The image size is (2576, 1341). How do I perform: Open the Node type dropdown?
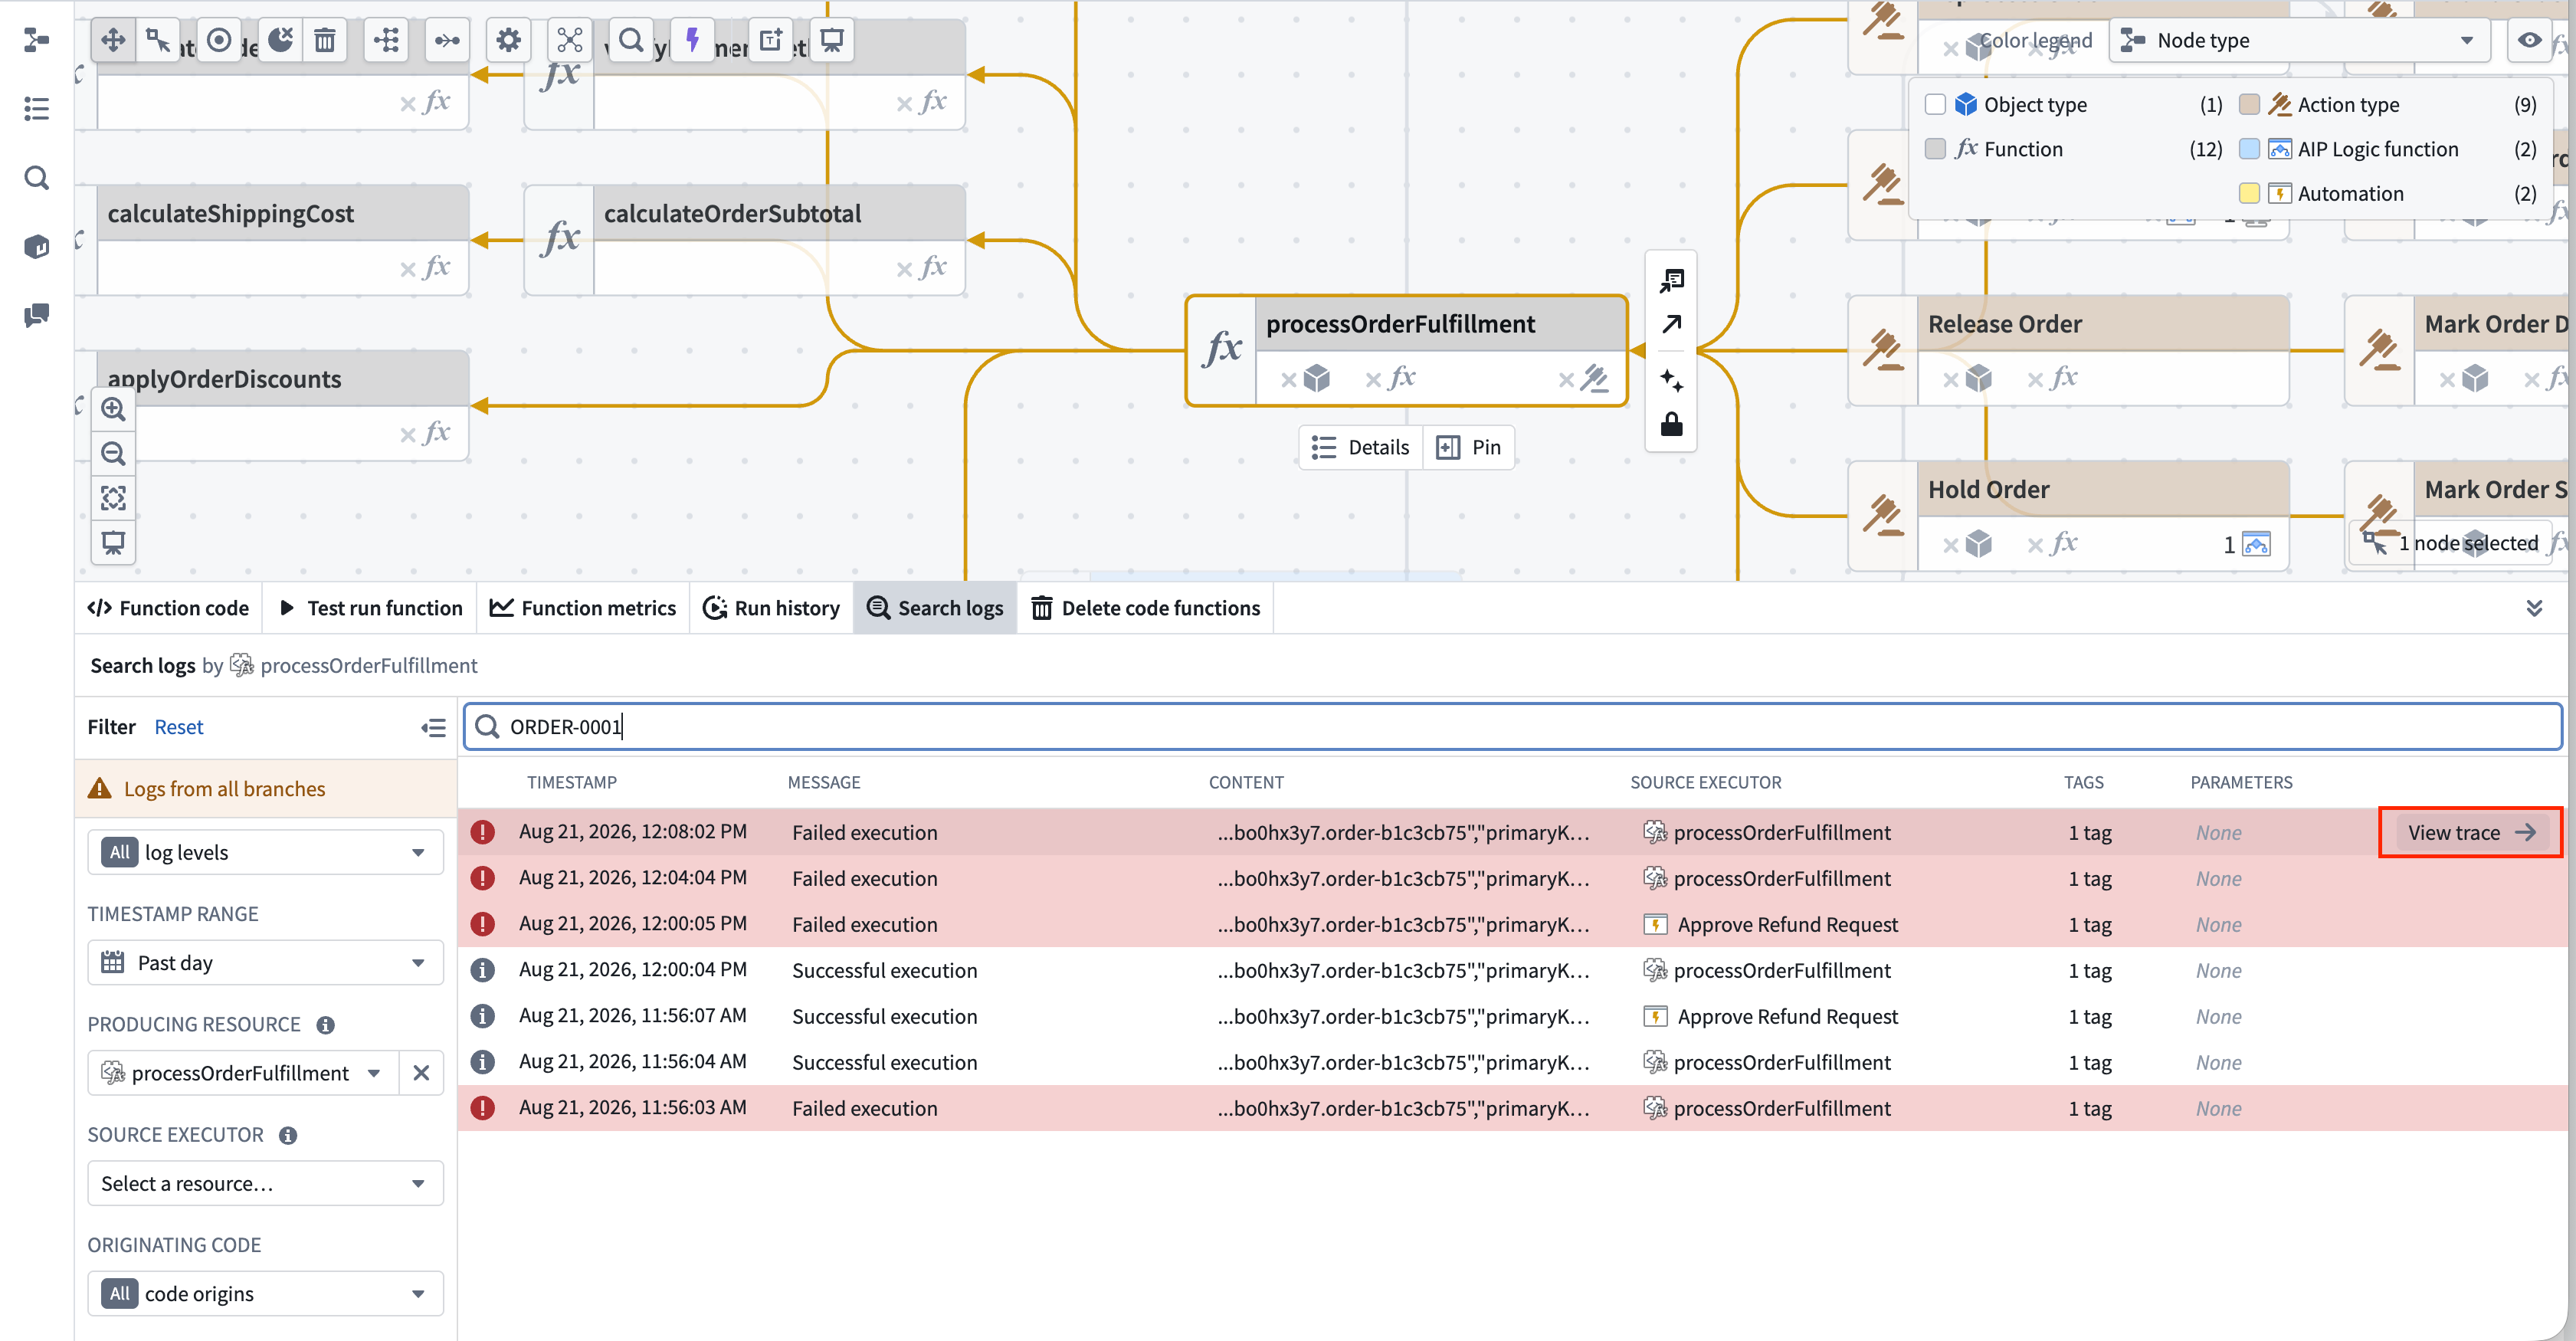(2299, 40)
